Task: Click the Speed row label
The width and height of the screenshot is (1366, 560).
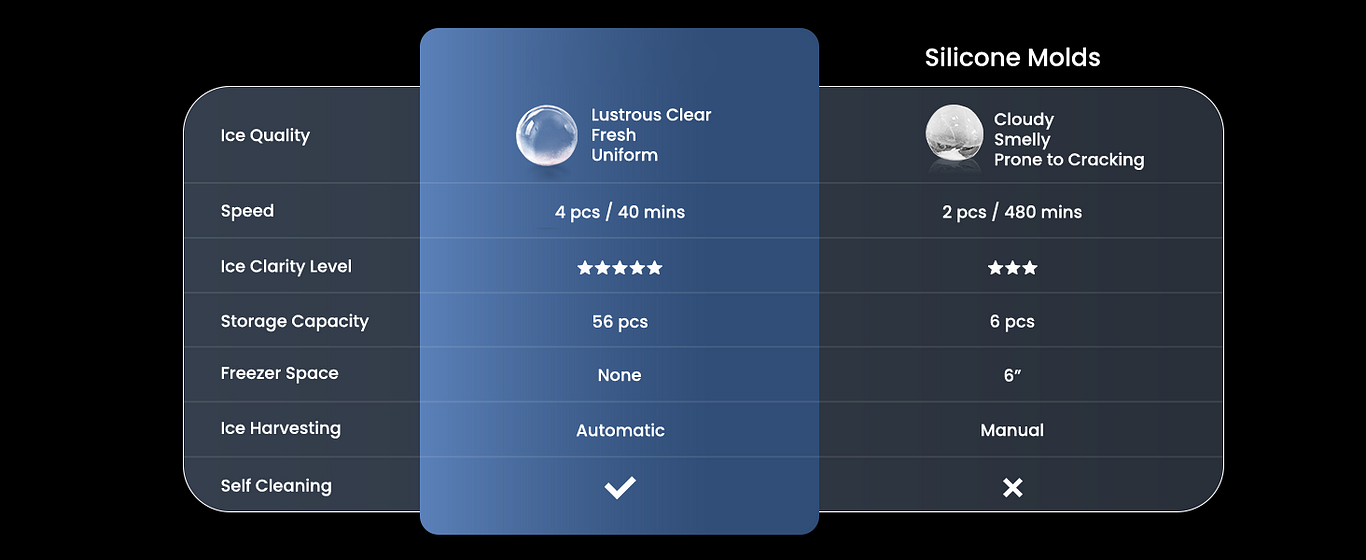Action: 247,211
